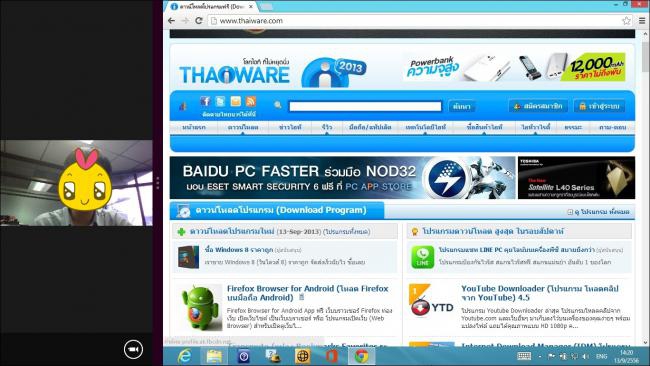Open the RSS feed icon

tap(250, 101)
